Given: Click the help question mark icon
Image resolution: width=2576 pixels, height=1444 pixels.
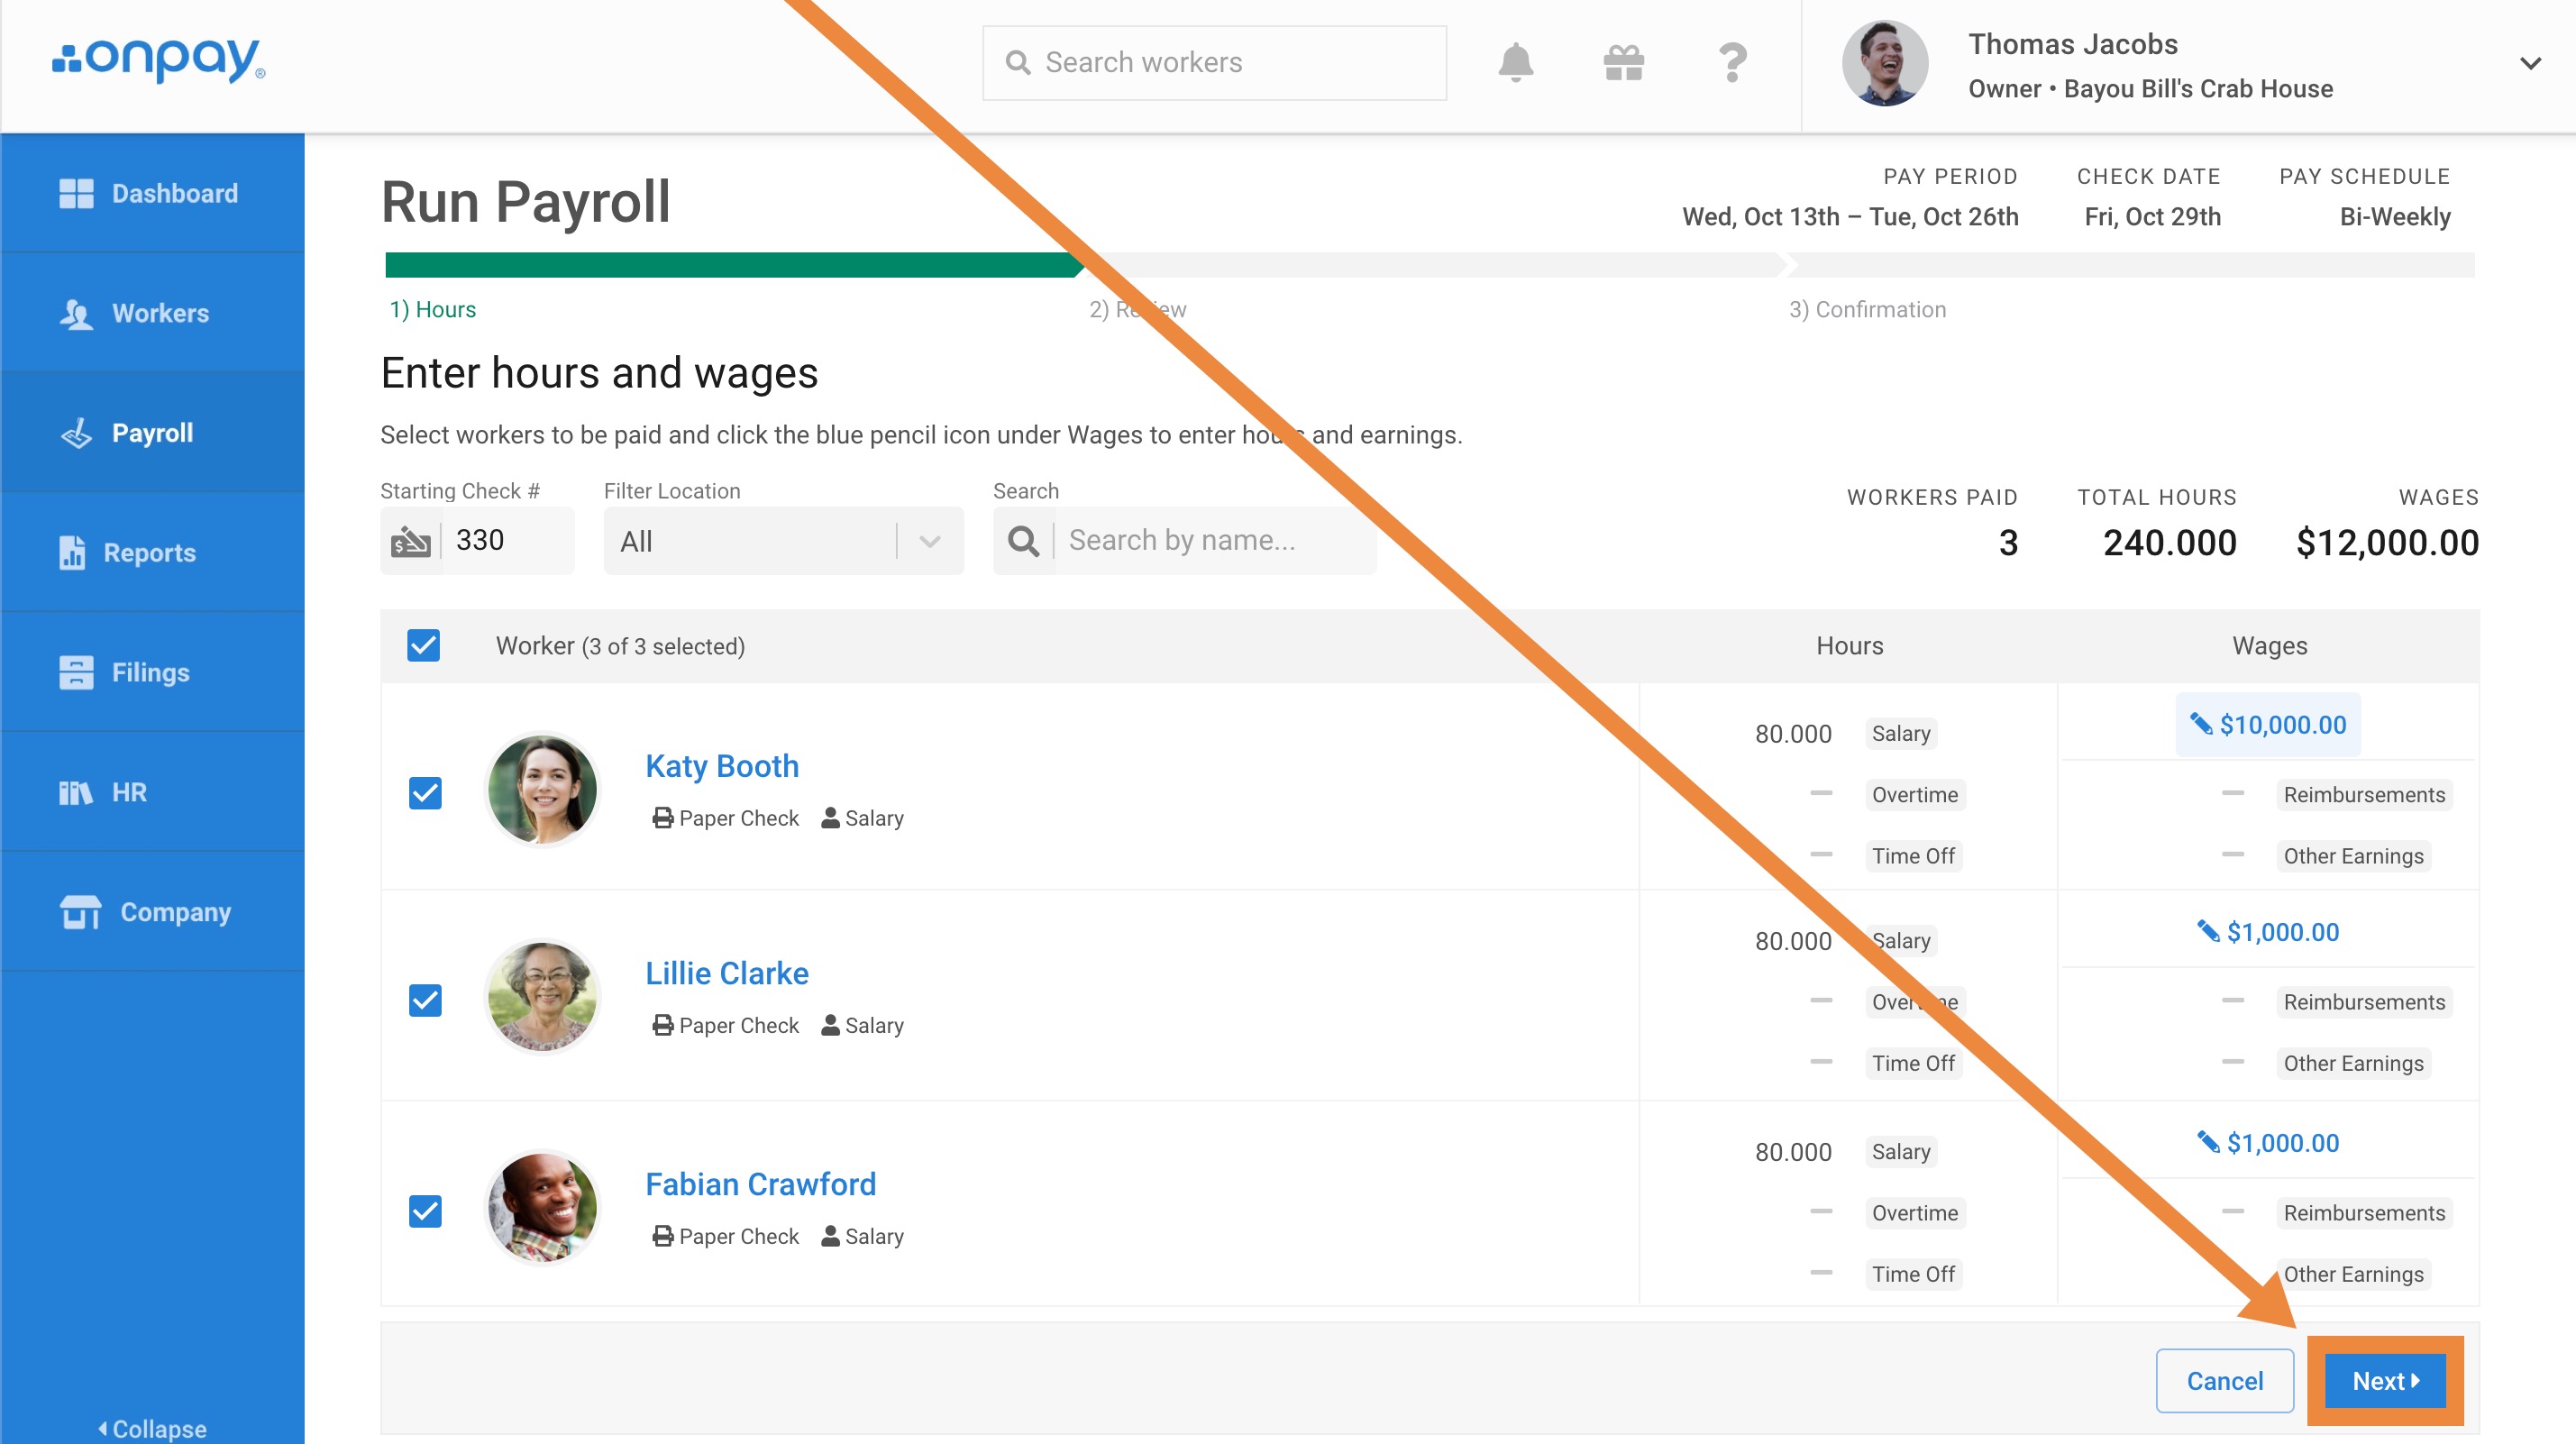Looking at the screenshot, I should coord(1732,63).
